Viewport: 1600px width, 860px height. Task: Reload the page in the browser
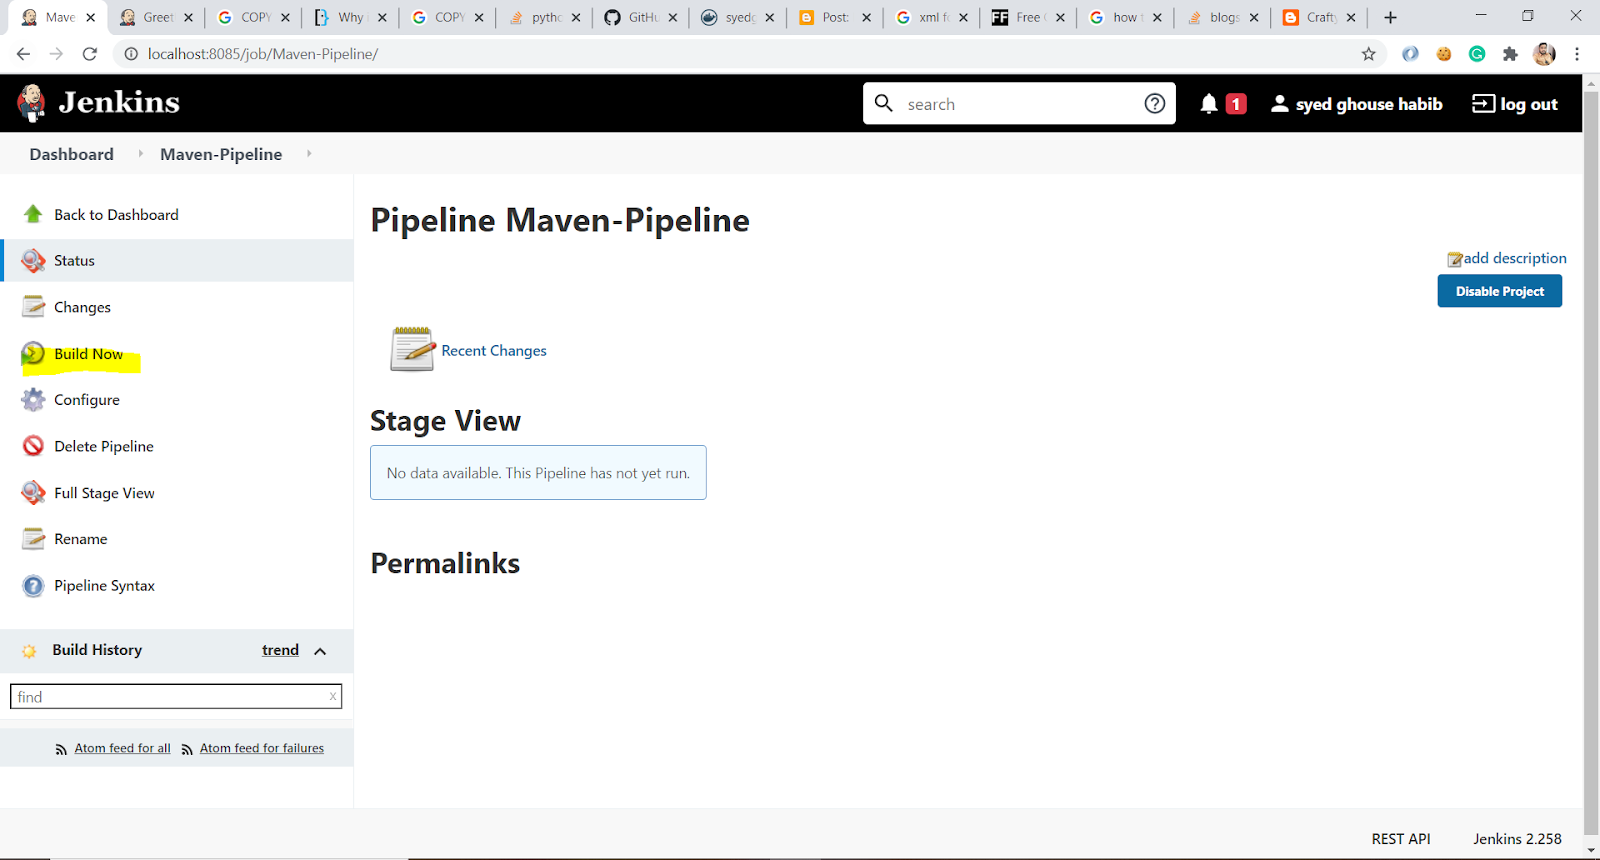(x=90, y=54)
